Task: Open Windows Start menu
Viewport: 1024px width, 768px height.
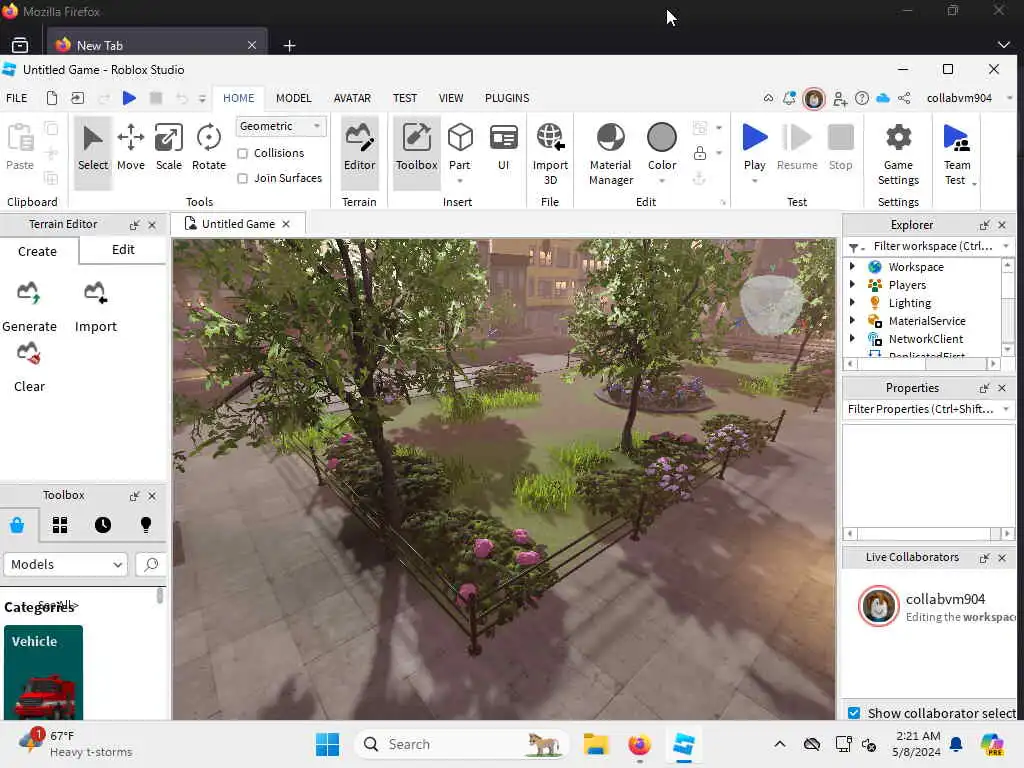Action: pos(327,744)
